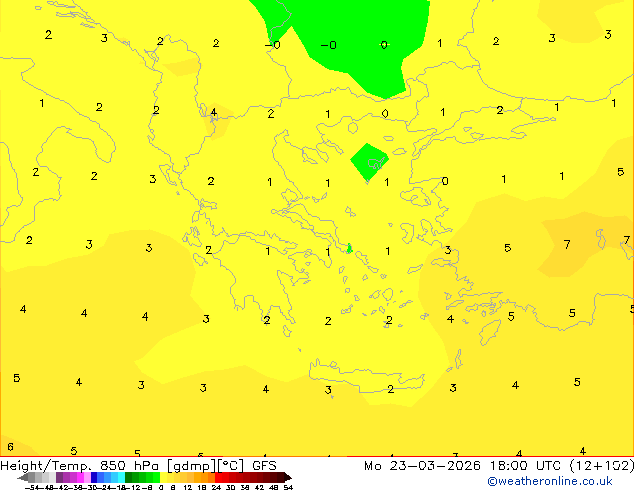The image size is (634, 490).
Task: Click the date '23-03-2026' in the footer
Action: point(435,466)
